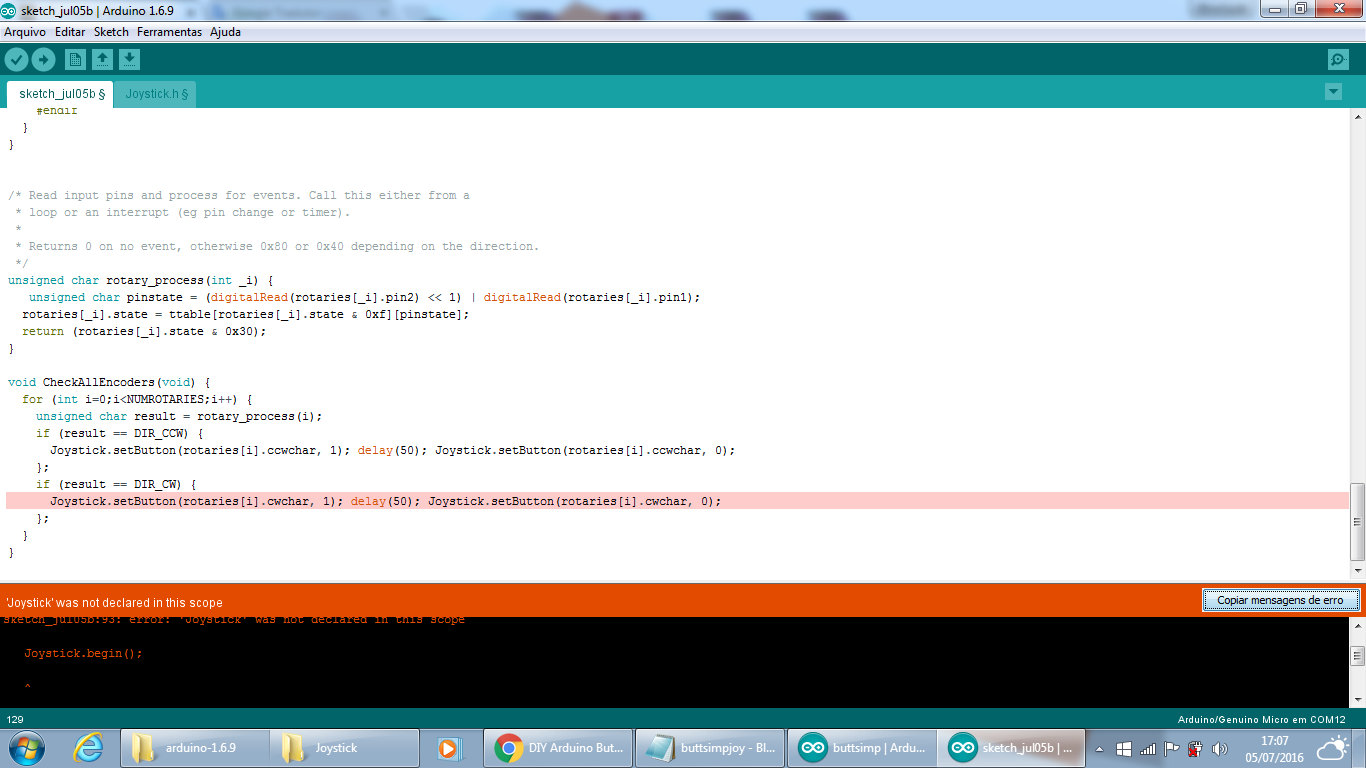The height and width of the screenshot is (768, 1366).
Task: Click the code editor vertical scrollbar thumb
Action: [1357, 522]
